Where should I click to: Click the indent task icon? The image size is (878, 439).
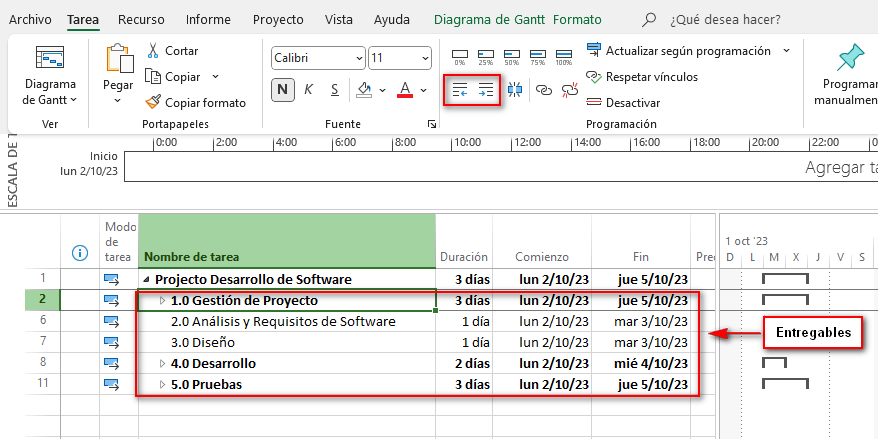click(x=486, y=90)
